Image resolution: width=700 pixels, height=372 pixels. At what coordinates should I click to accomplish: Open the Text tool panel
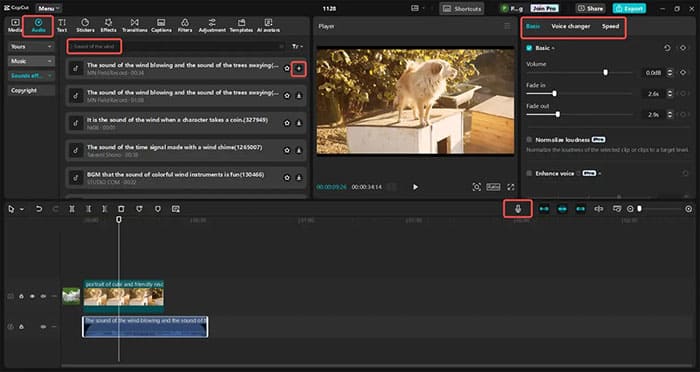click(62, 25)
